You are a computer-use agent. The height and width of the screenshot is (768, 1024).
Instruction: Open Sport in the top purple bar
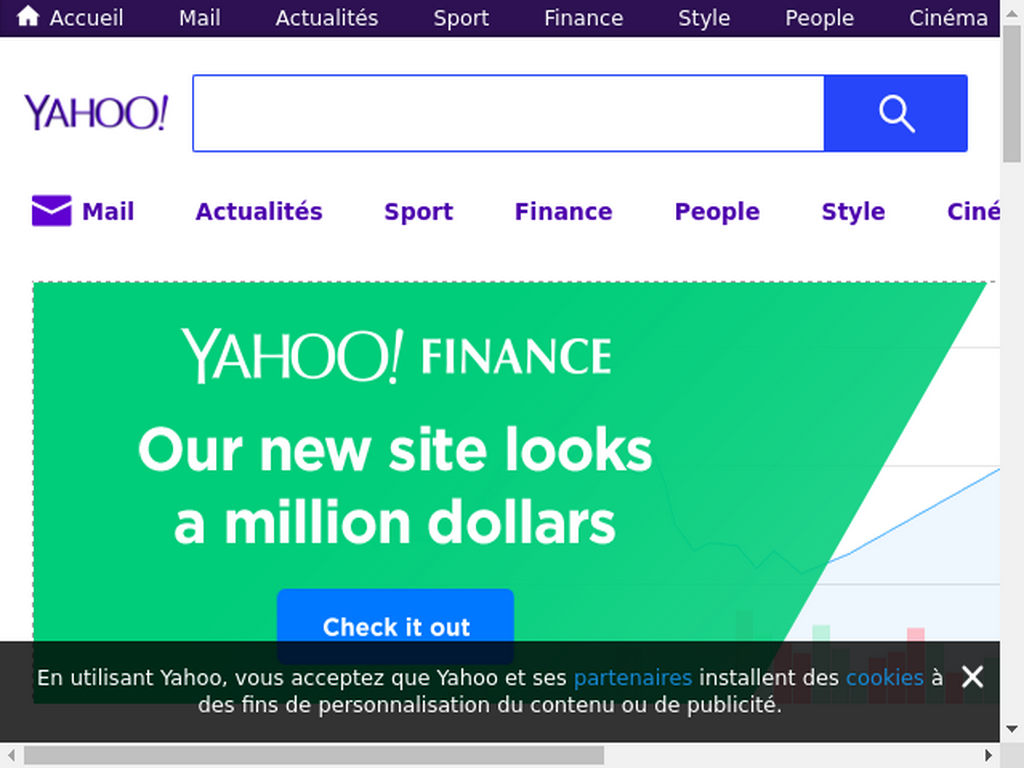coord(461,18)
